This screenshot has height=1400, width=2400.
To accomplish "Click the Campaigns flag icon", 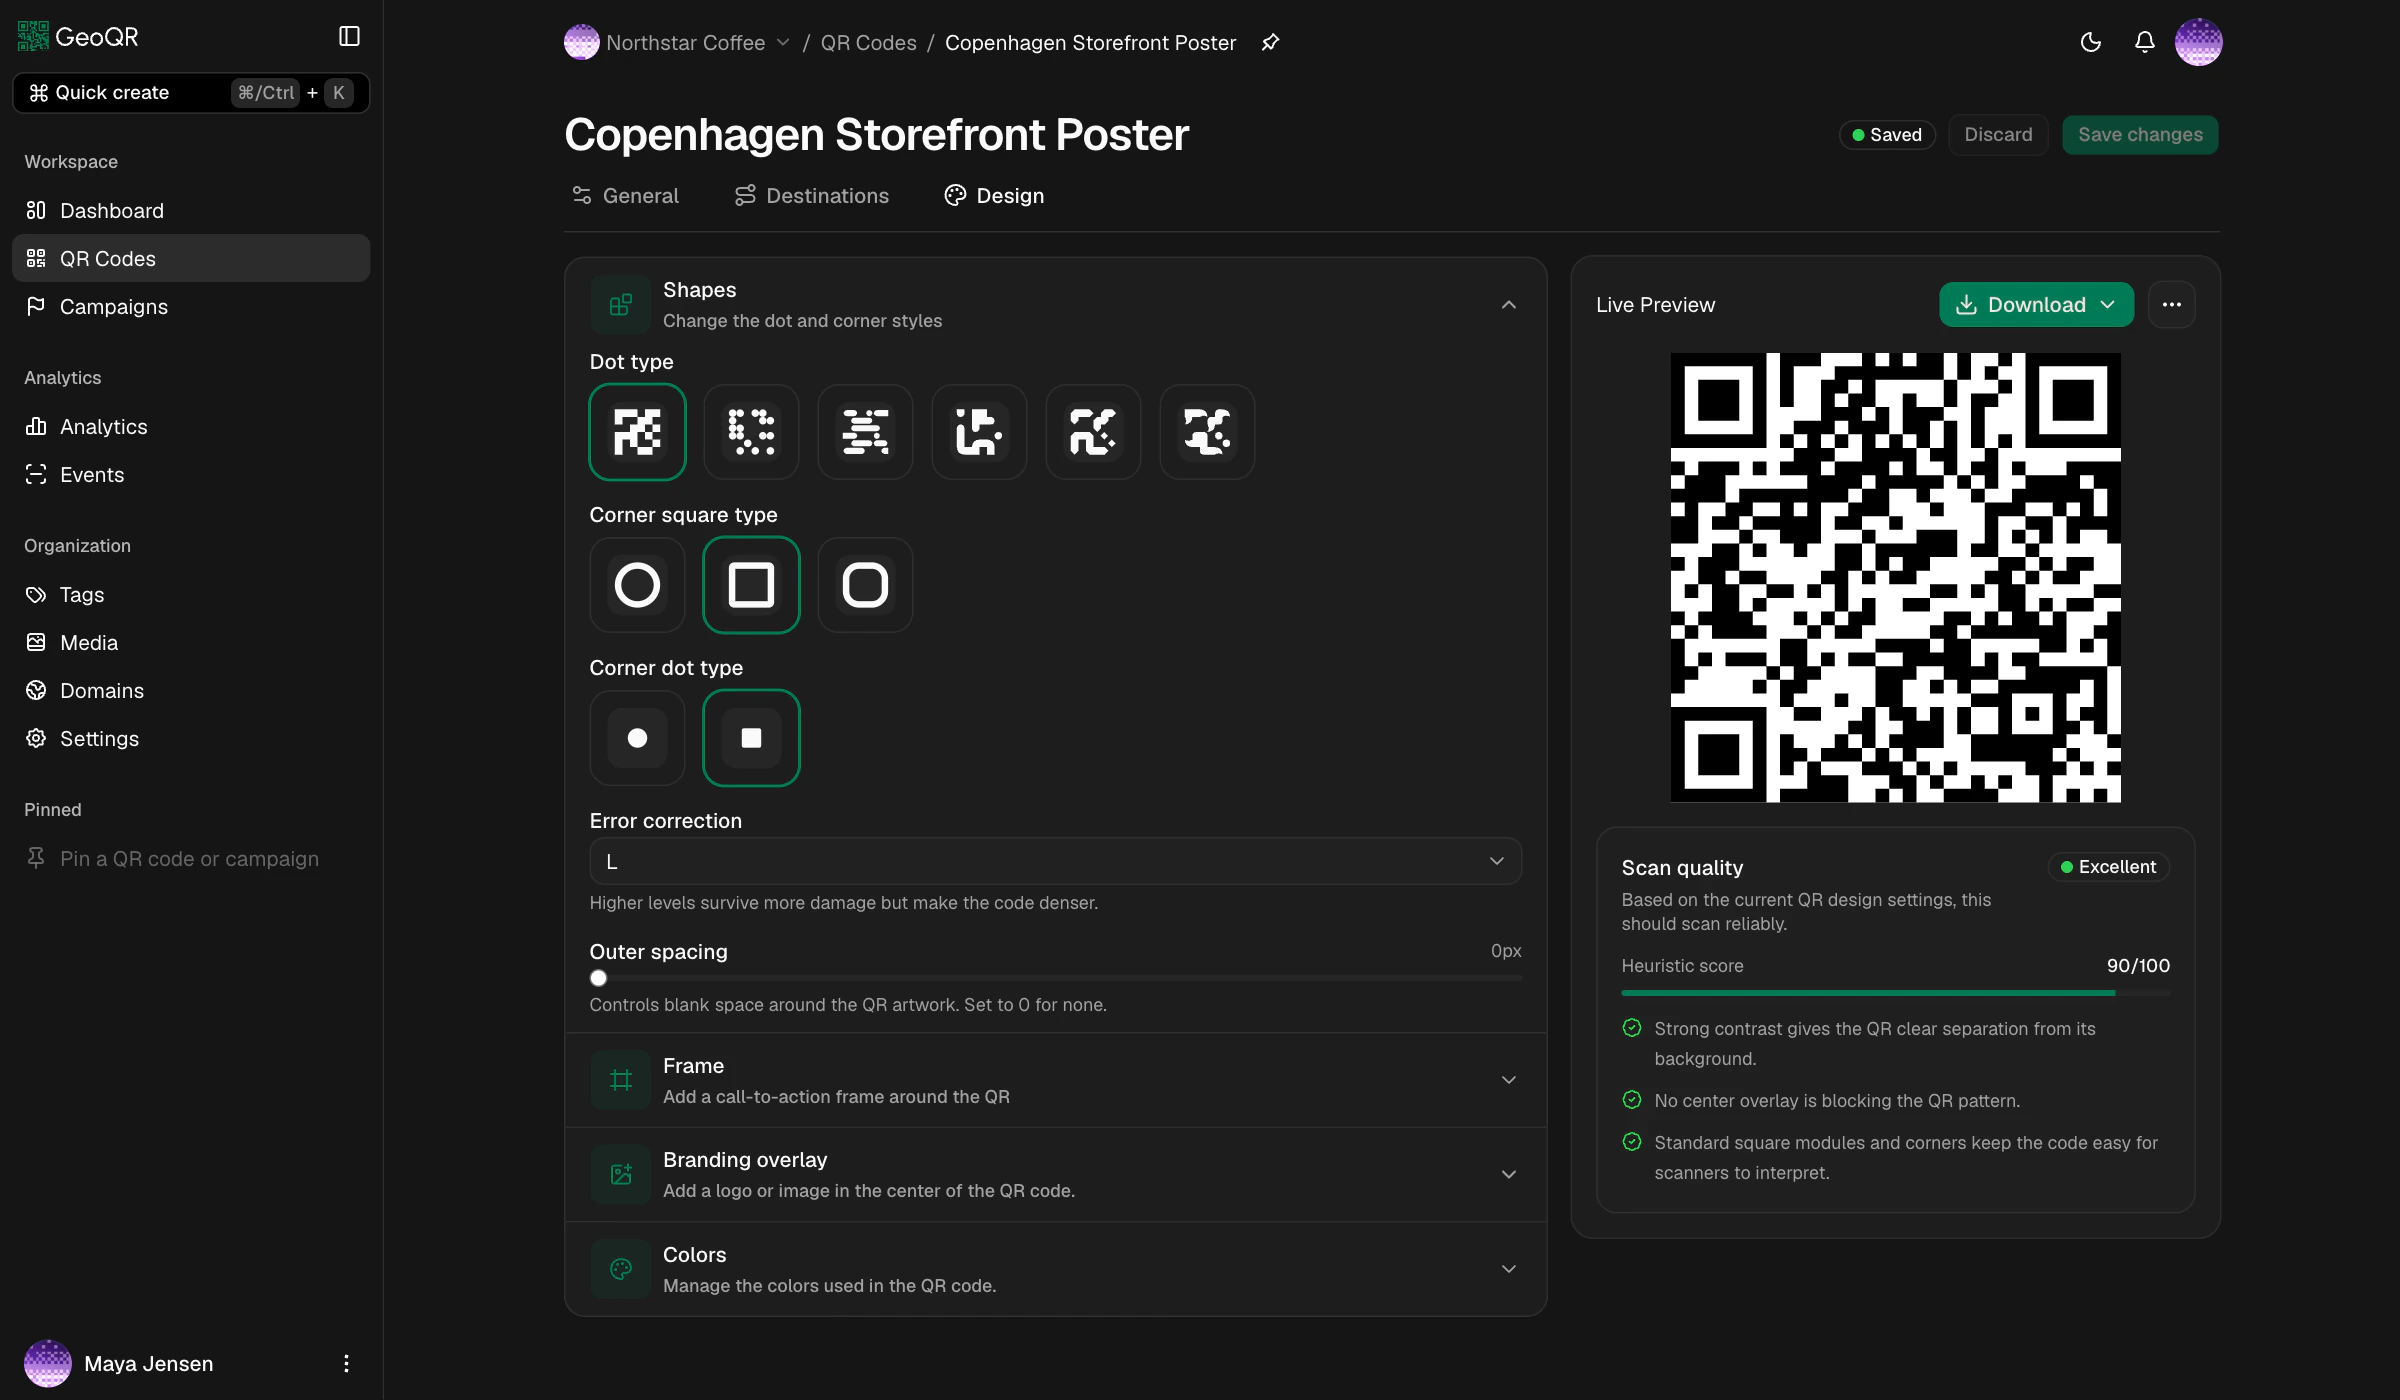I will pos(36,306).
